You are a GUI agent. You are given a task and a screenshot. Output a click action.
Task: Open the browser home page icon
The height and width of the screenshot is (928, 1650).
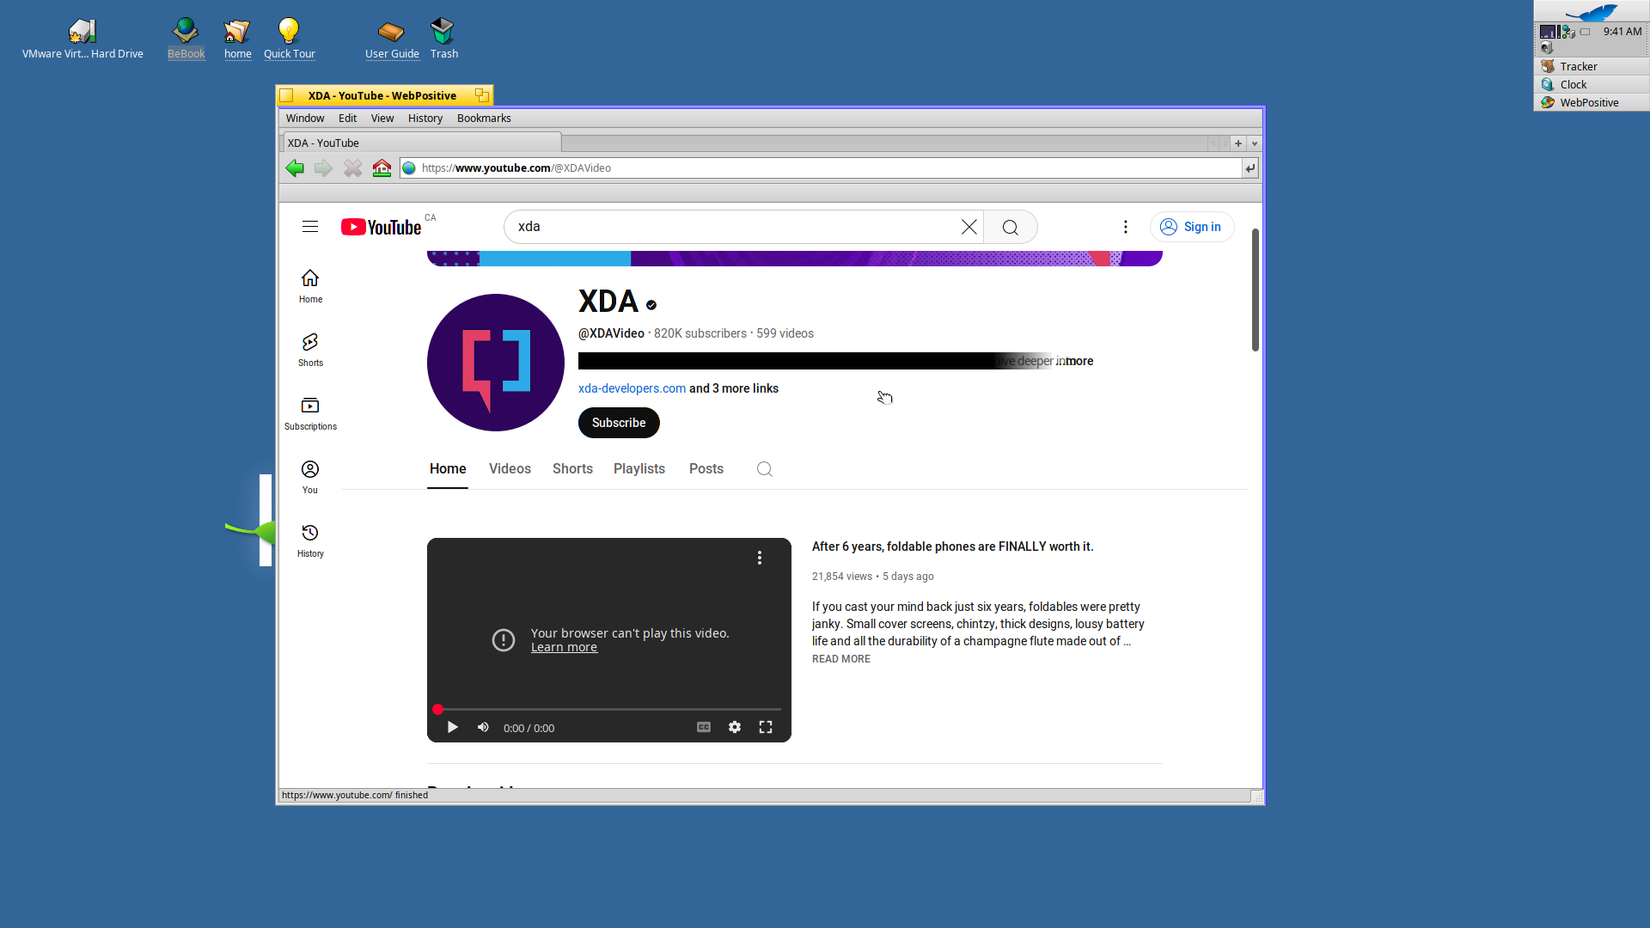(381, 167)
